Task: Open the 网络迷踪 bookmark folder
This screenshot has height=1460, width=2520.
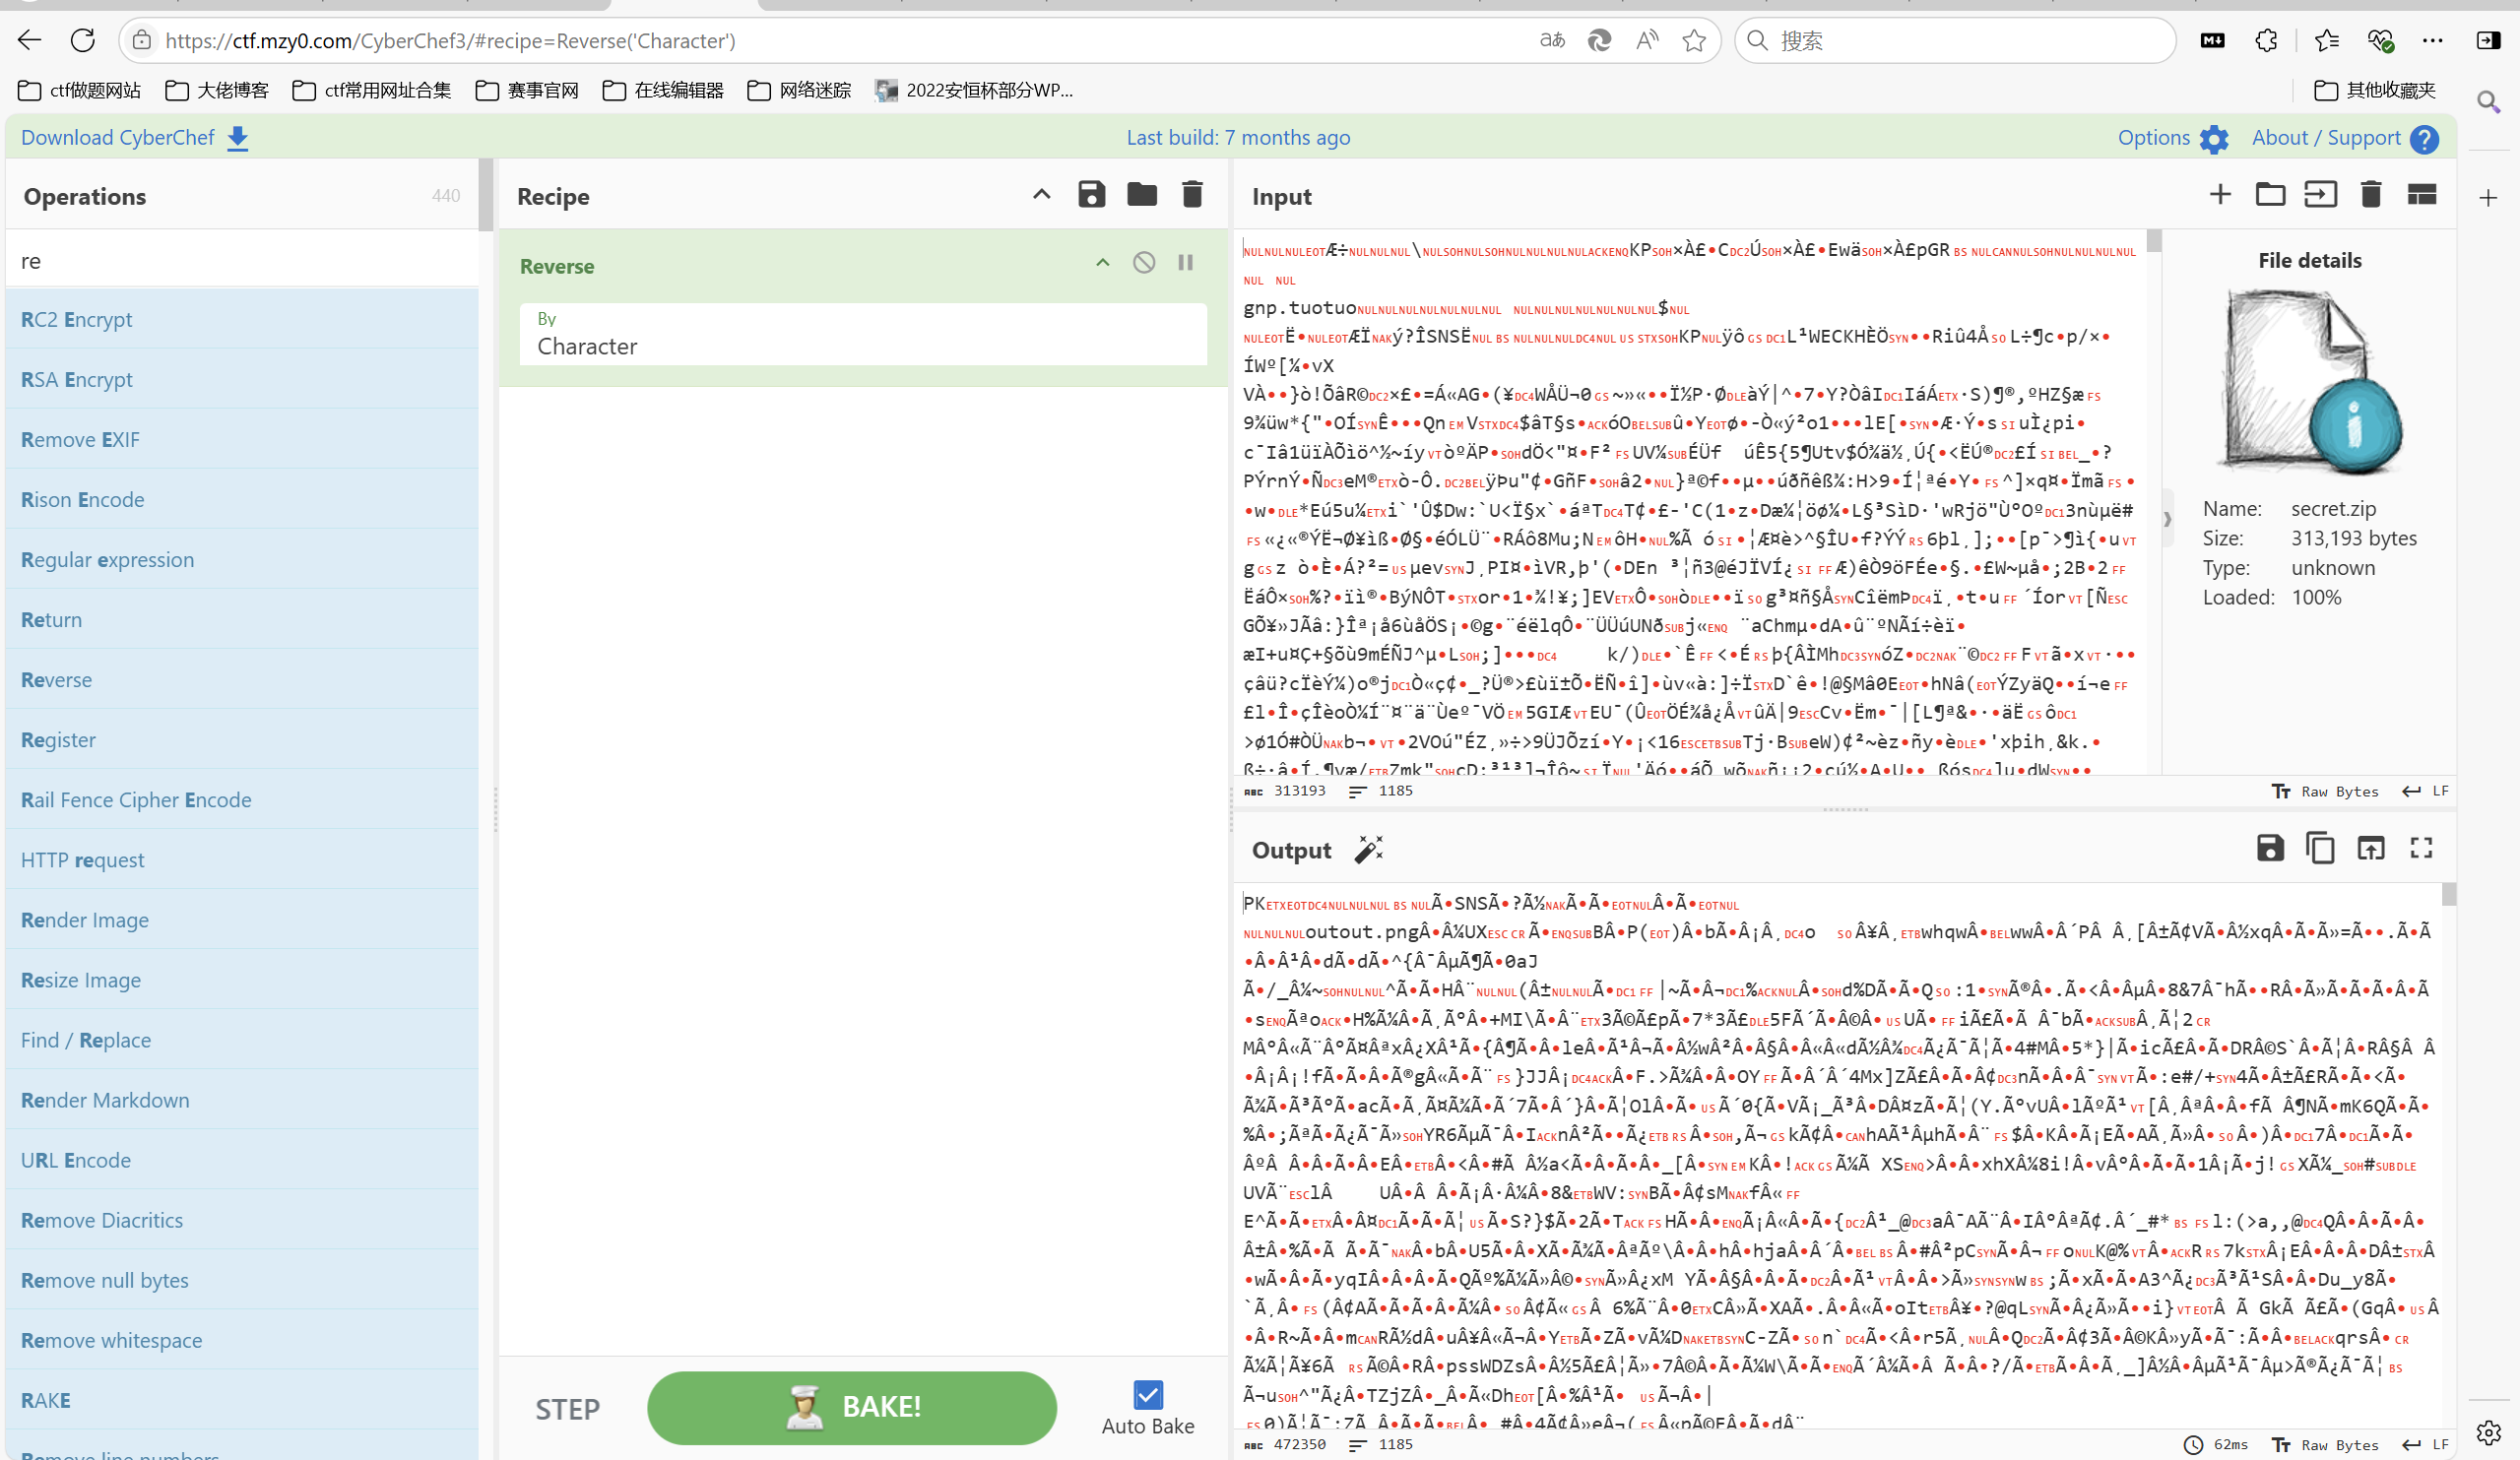Action: point(799,90)
